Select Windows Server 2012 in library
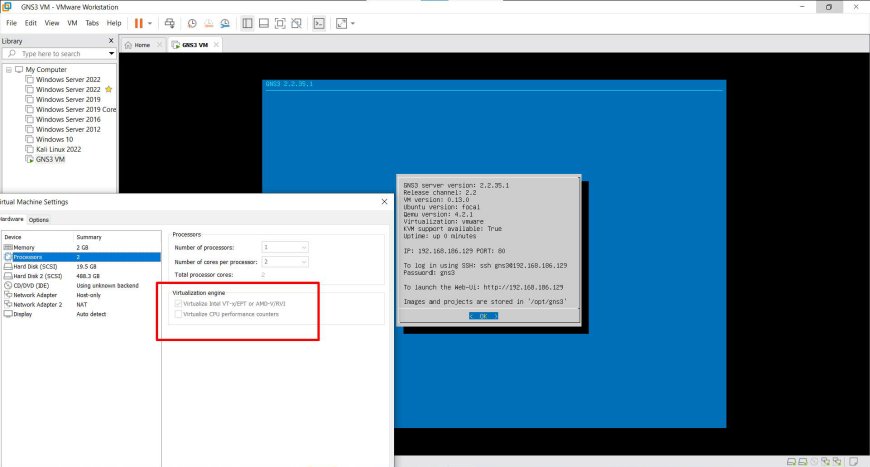Screen dimensions: 870x467 [x=68, y=129]
